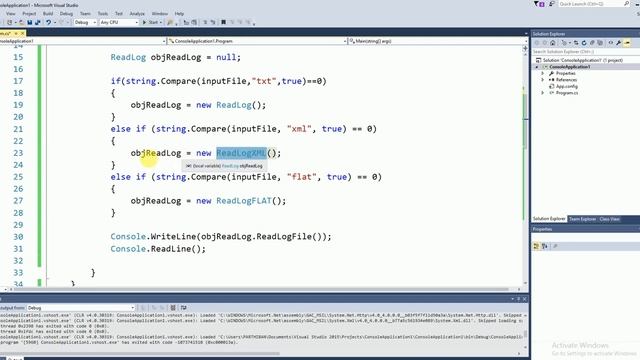The image size is (640, 360).
Task: Click the highlighted ReadLogXML text
Action: pyautogui.click(x=241, y=153)
